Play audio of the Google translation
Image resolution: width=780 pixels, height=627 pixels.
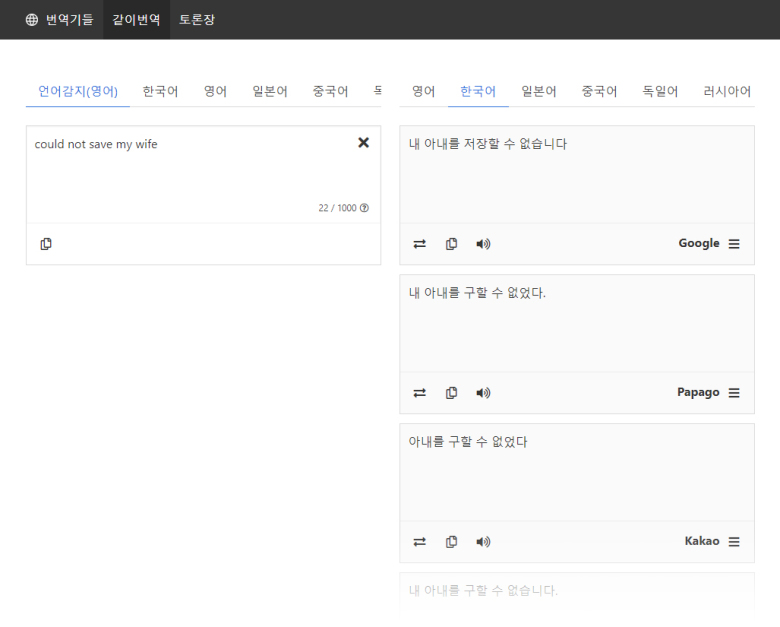[x=484, y=244]
